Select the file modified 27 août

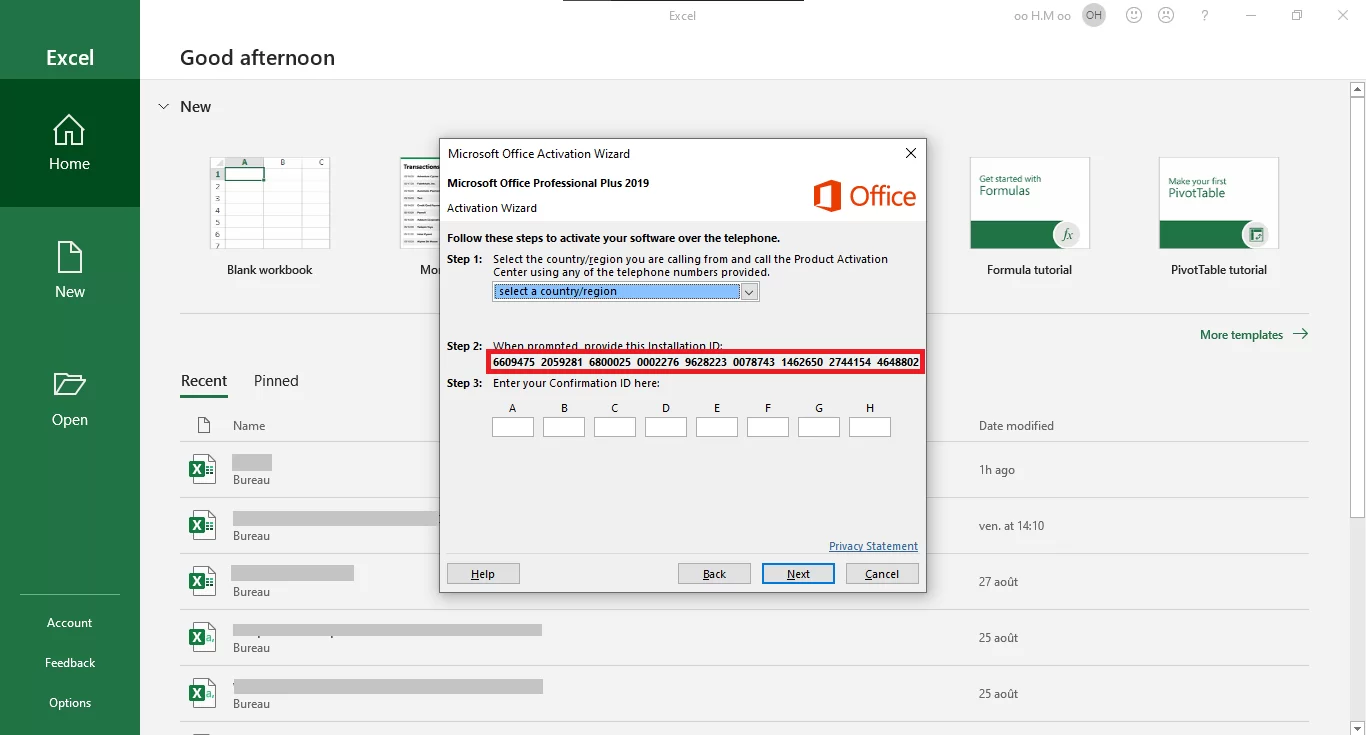744,582
